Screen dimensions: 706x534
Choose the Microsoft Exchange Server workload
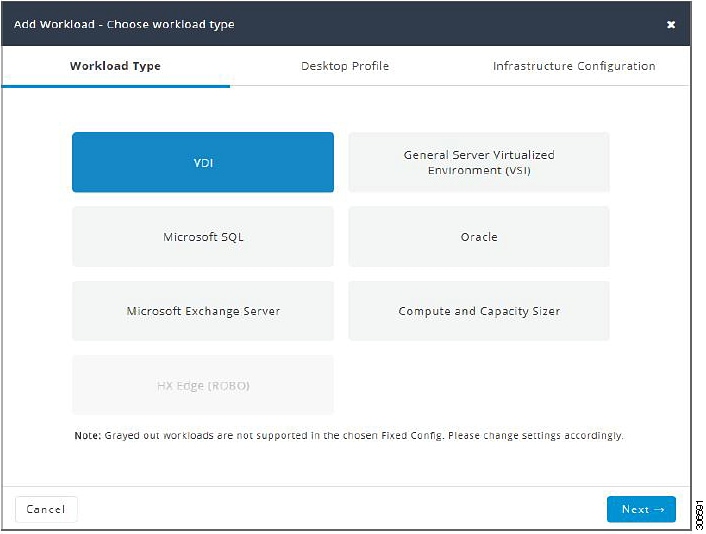point(203,311)
